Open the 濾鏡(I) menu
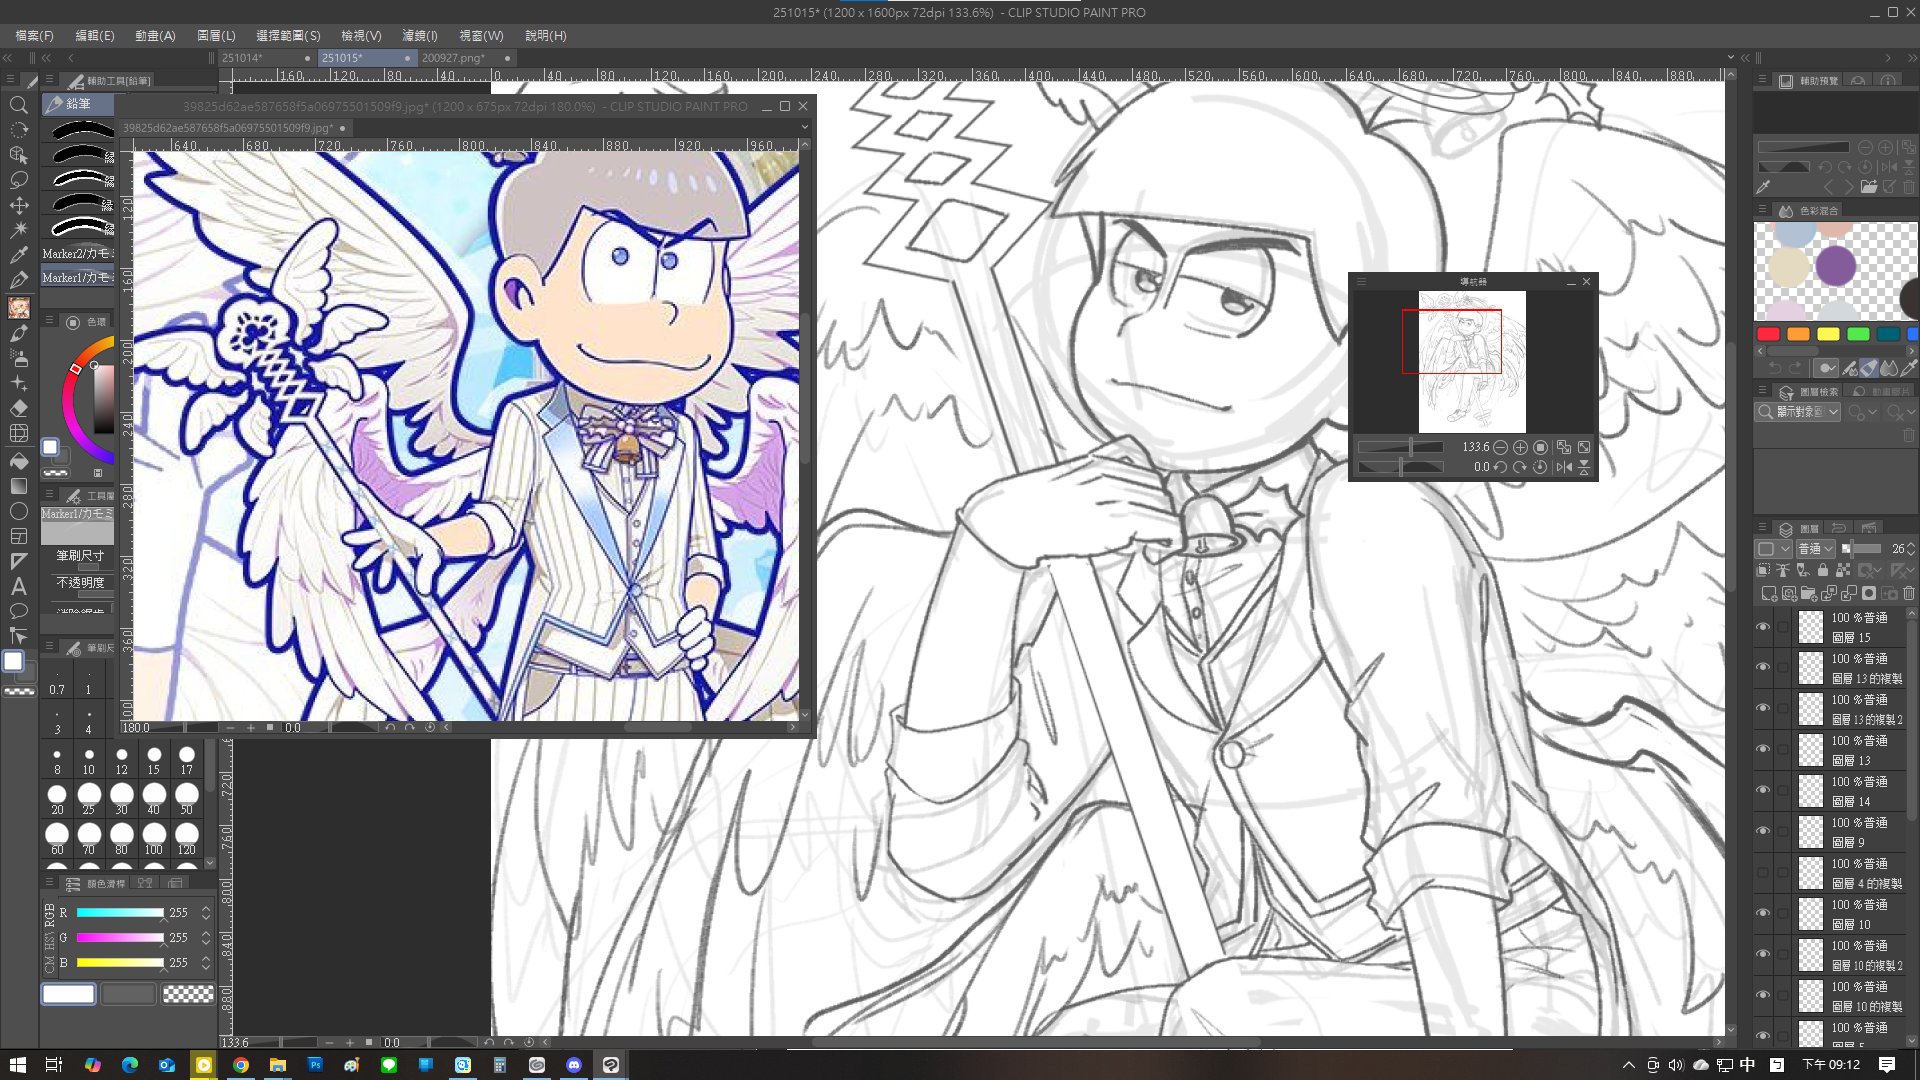The image size is (1920, 1080). point(419,35)
